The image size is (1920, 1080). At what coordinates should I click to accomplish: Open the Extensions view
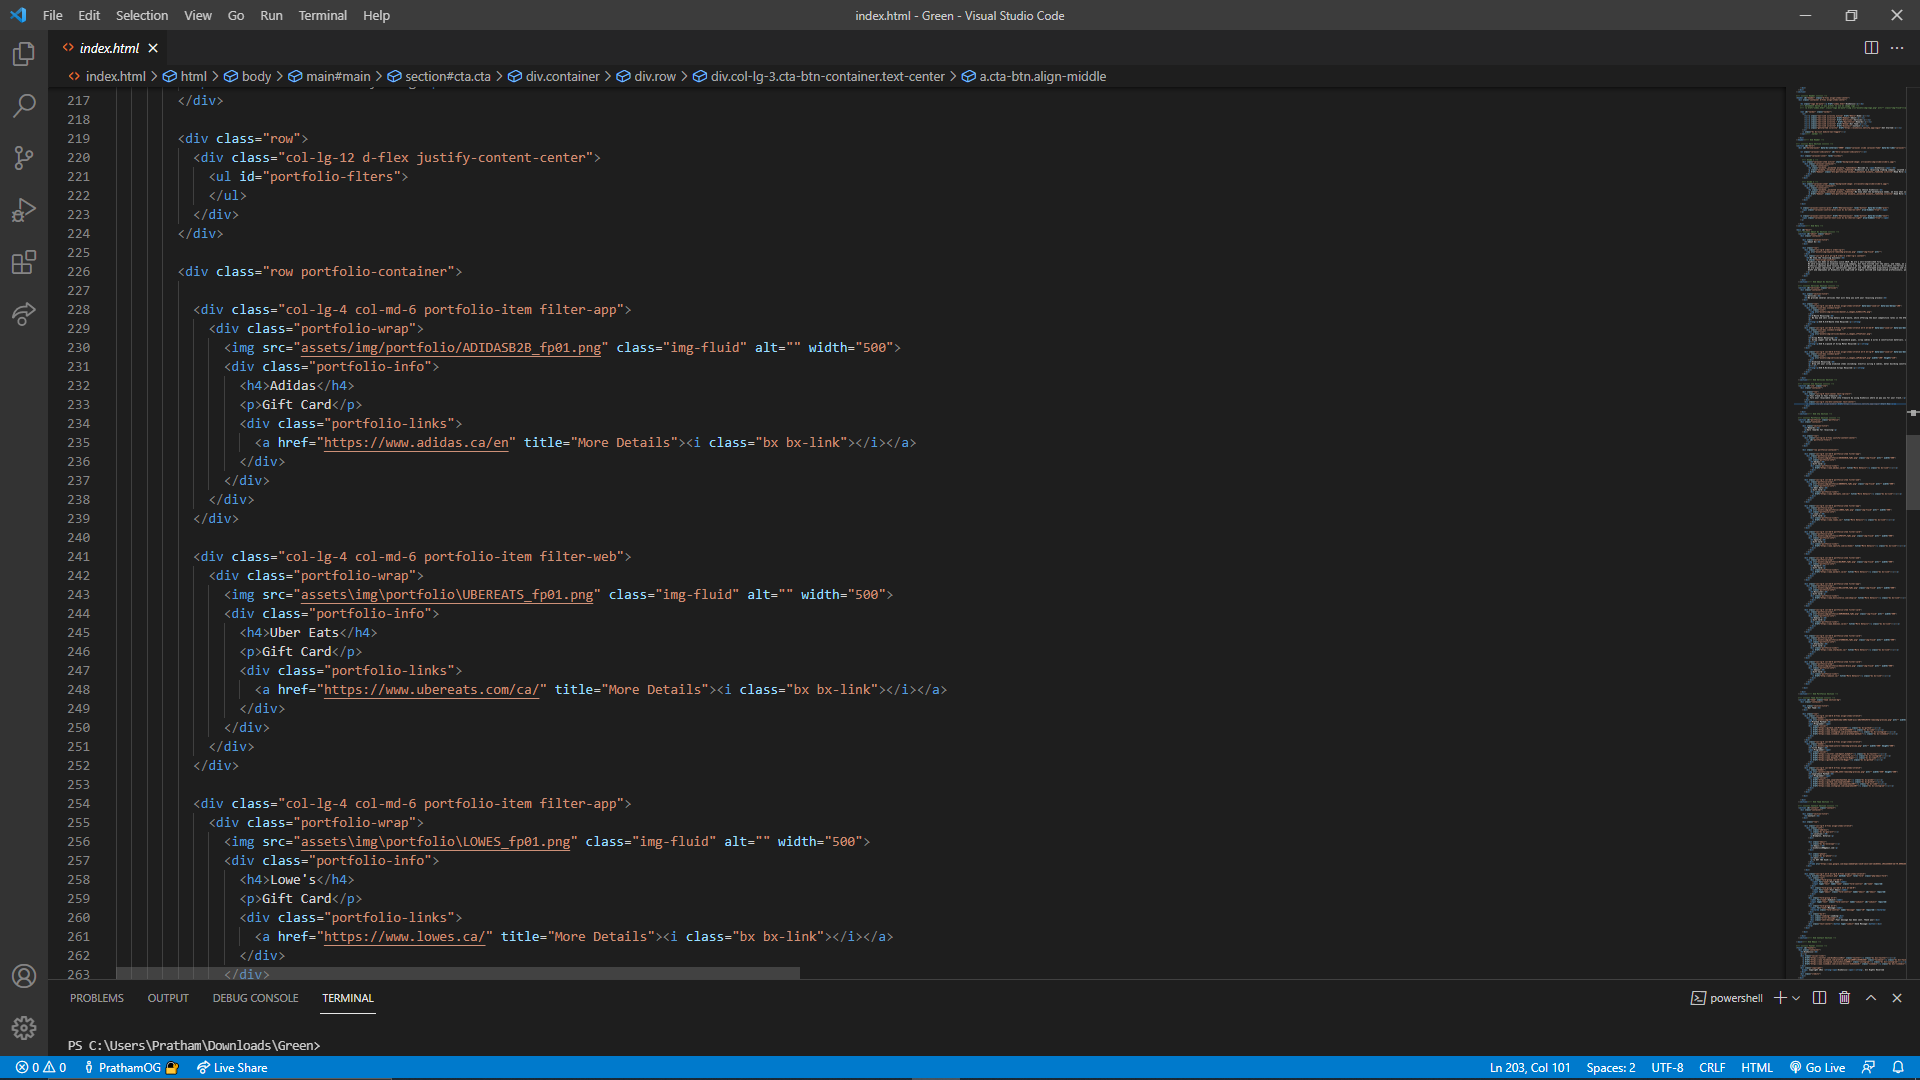[x=24, y=262]
